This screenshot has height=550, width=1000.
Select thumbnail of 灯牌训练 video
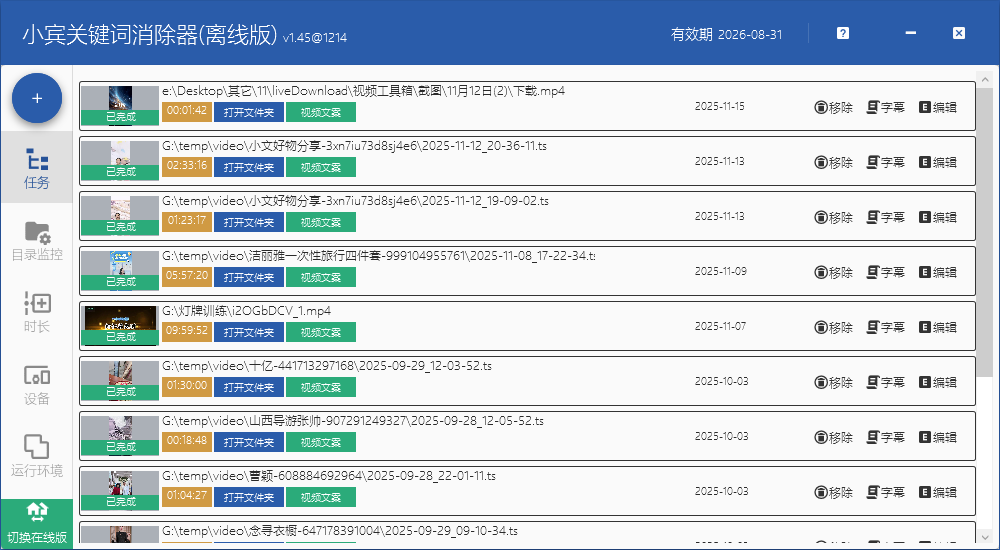pos(120,318)
